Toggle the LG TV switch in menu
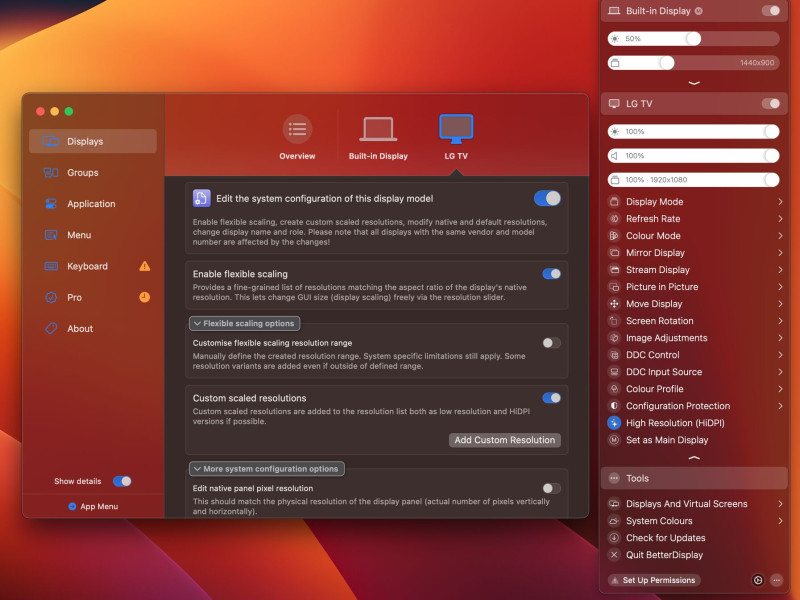This screenshot has width=800, height=600. click(771, 104)
